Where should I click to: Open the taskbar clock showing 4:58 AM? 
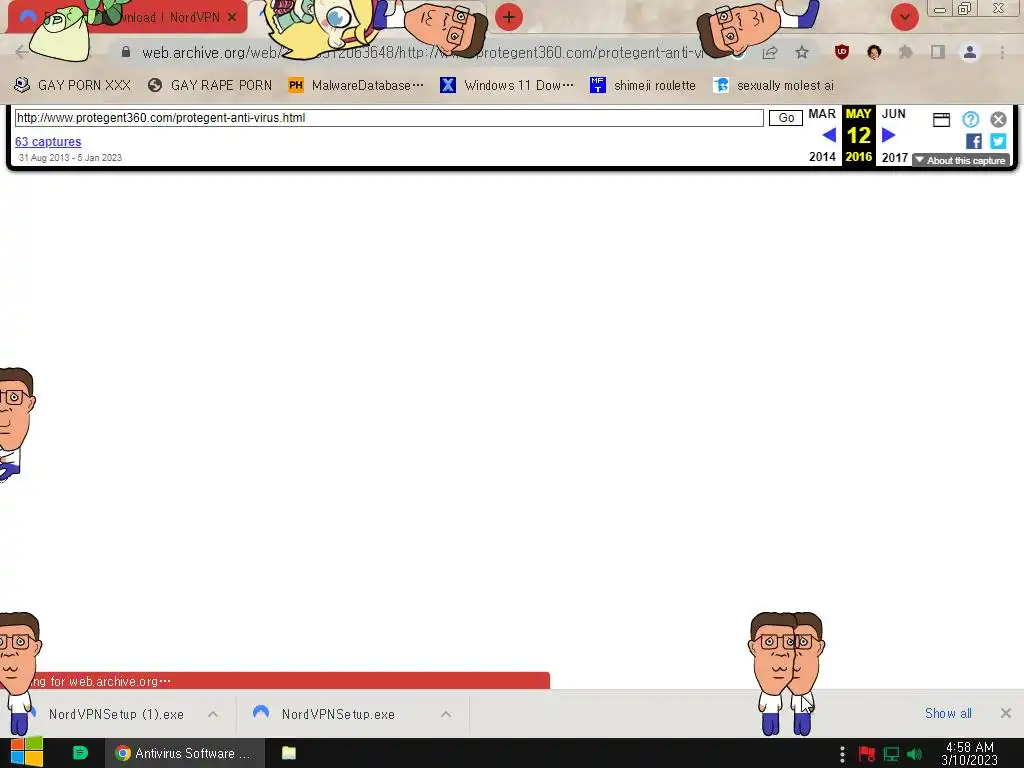tap(970, 754)
